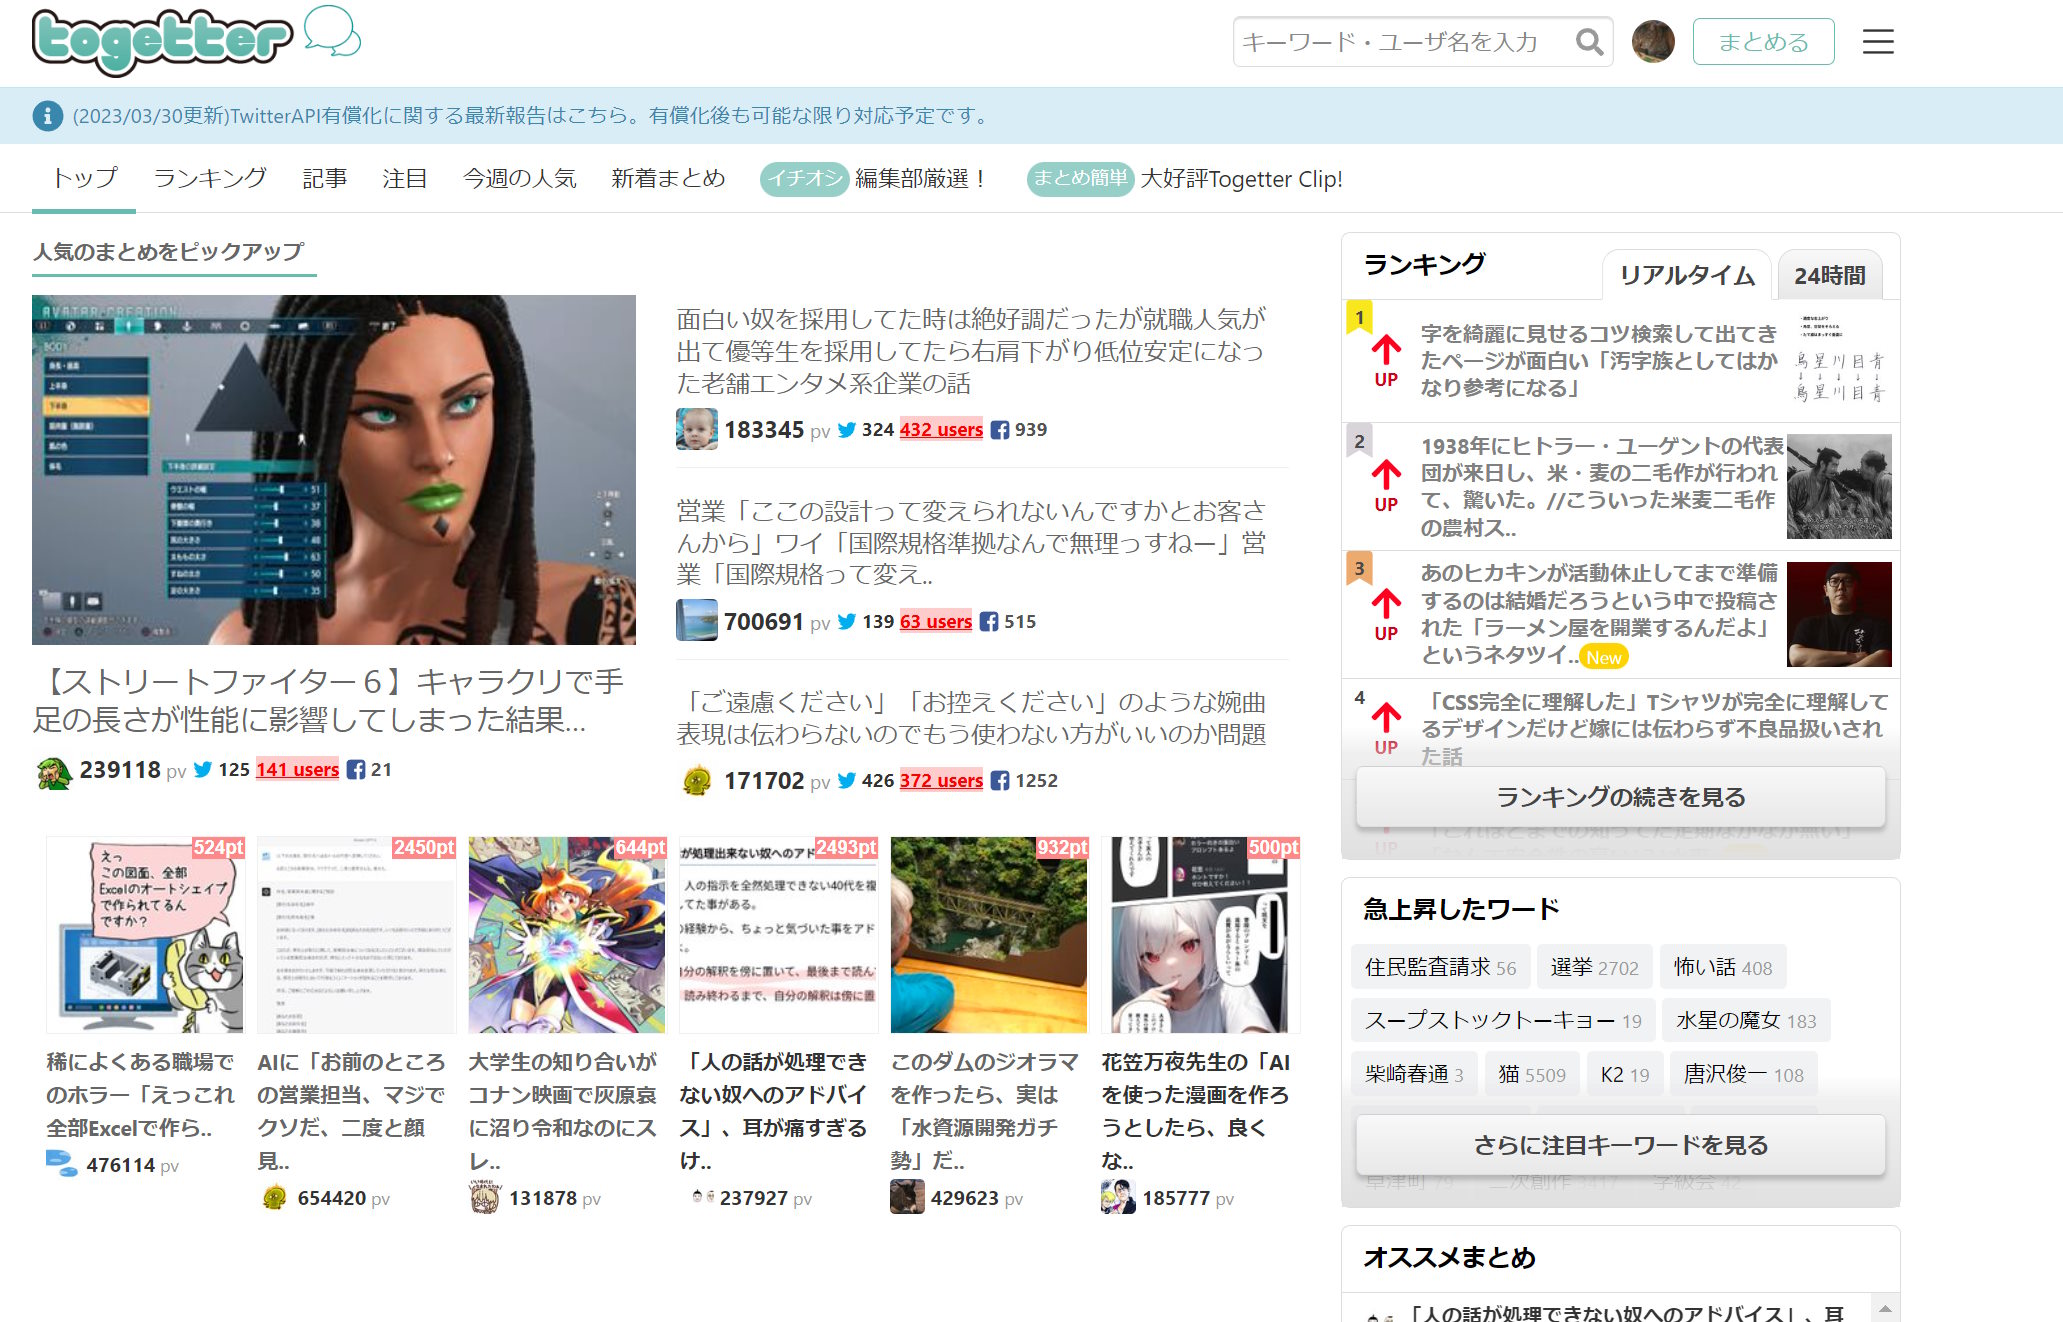Image resolution: width=2063 pixels, height=1322 pixels.
Task: Switch to the 24時間 ranking tab
Action: [x=1828, y=277]
